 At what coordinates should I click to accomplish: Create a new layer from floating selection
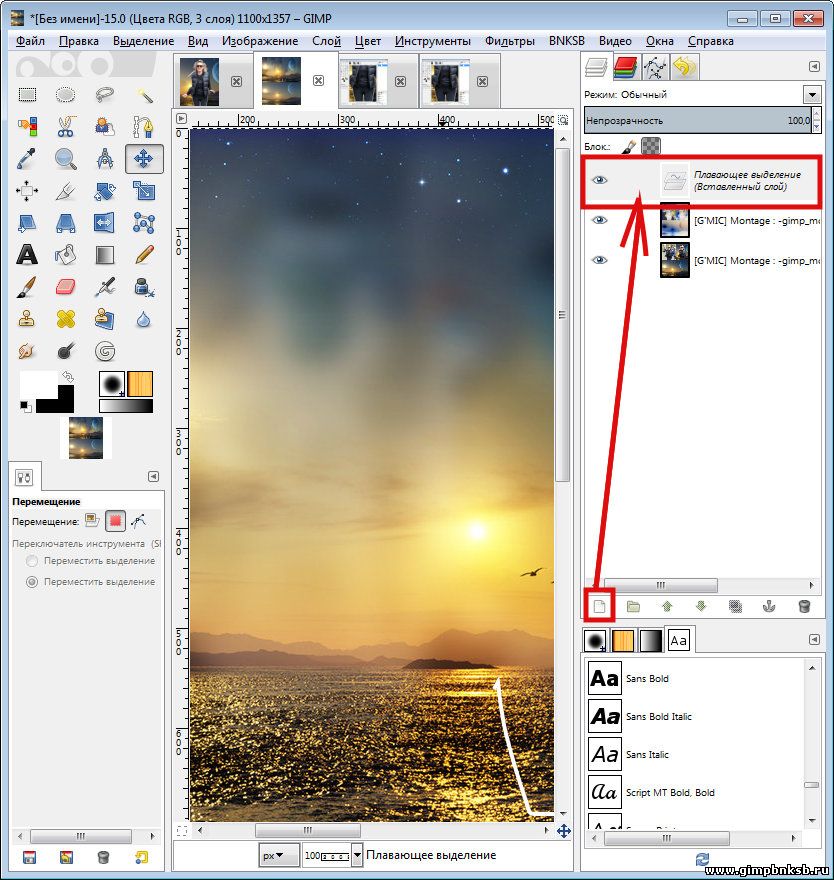599,606
